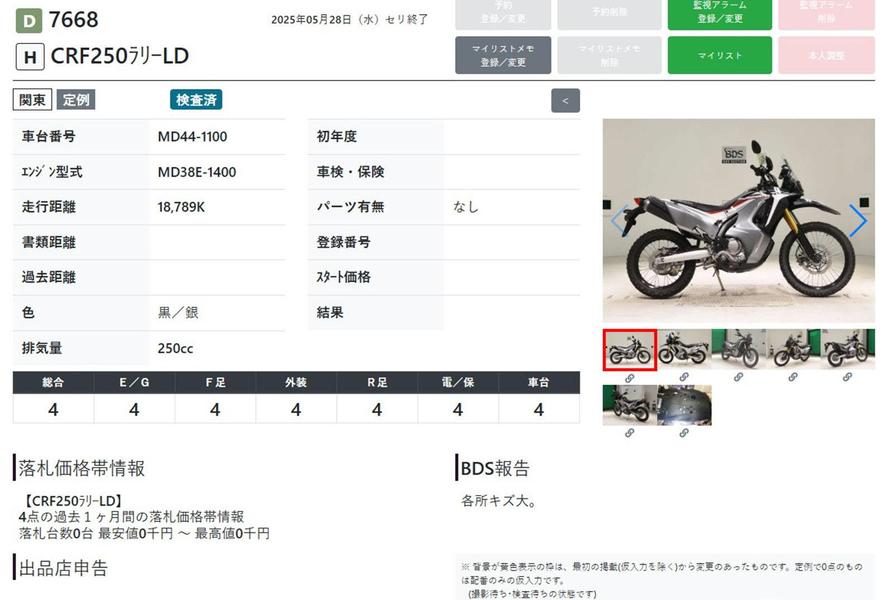Select the second motorcycle thumbnail

tap(684, 350)
